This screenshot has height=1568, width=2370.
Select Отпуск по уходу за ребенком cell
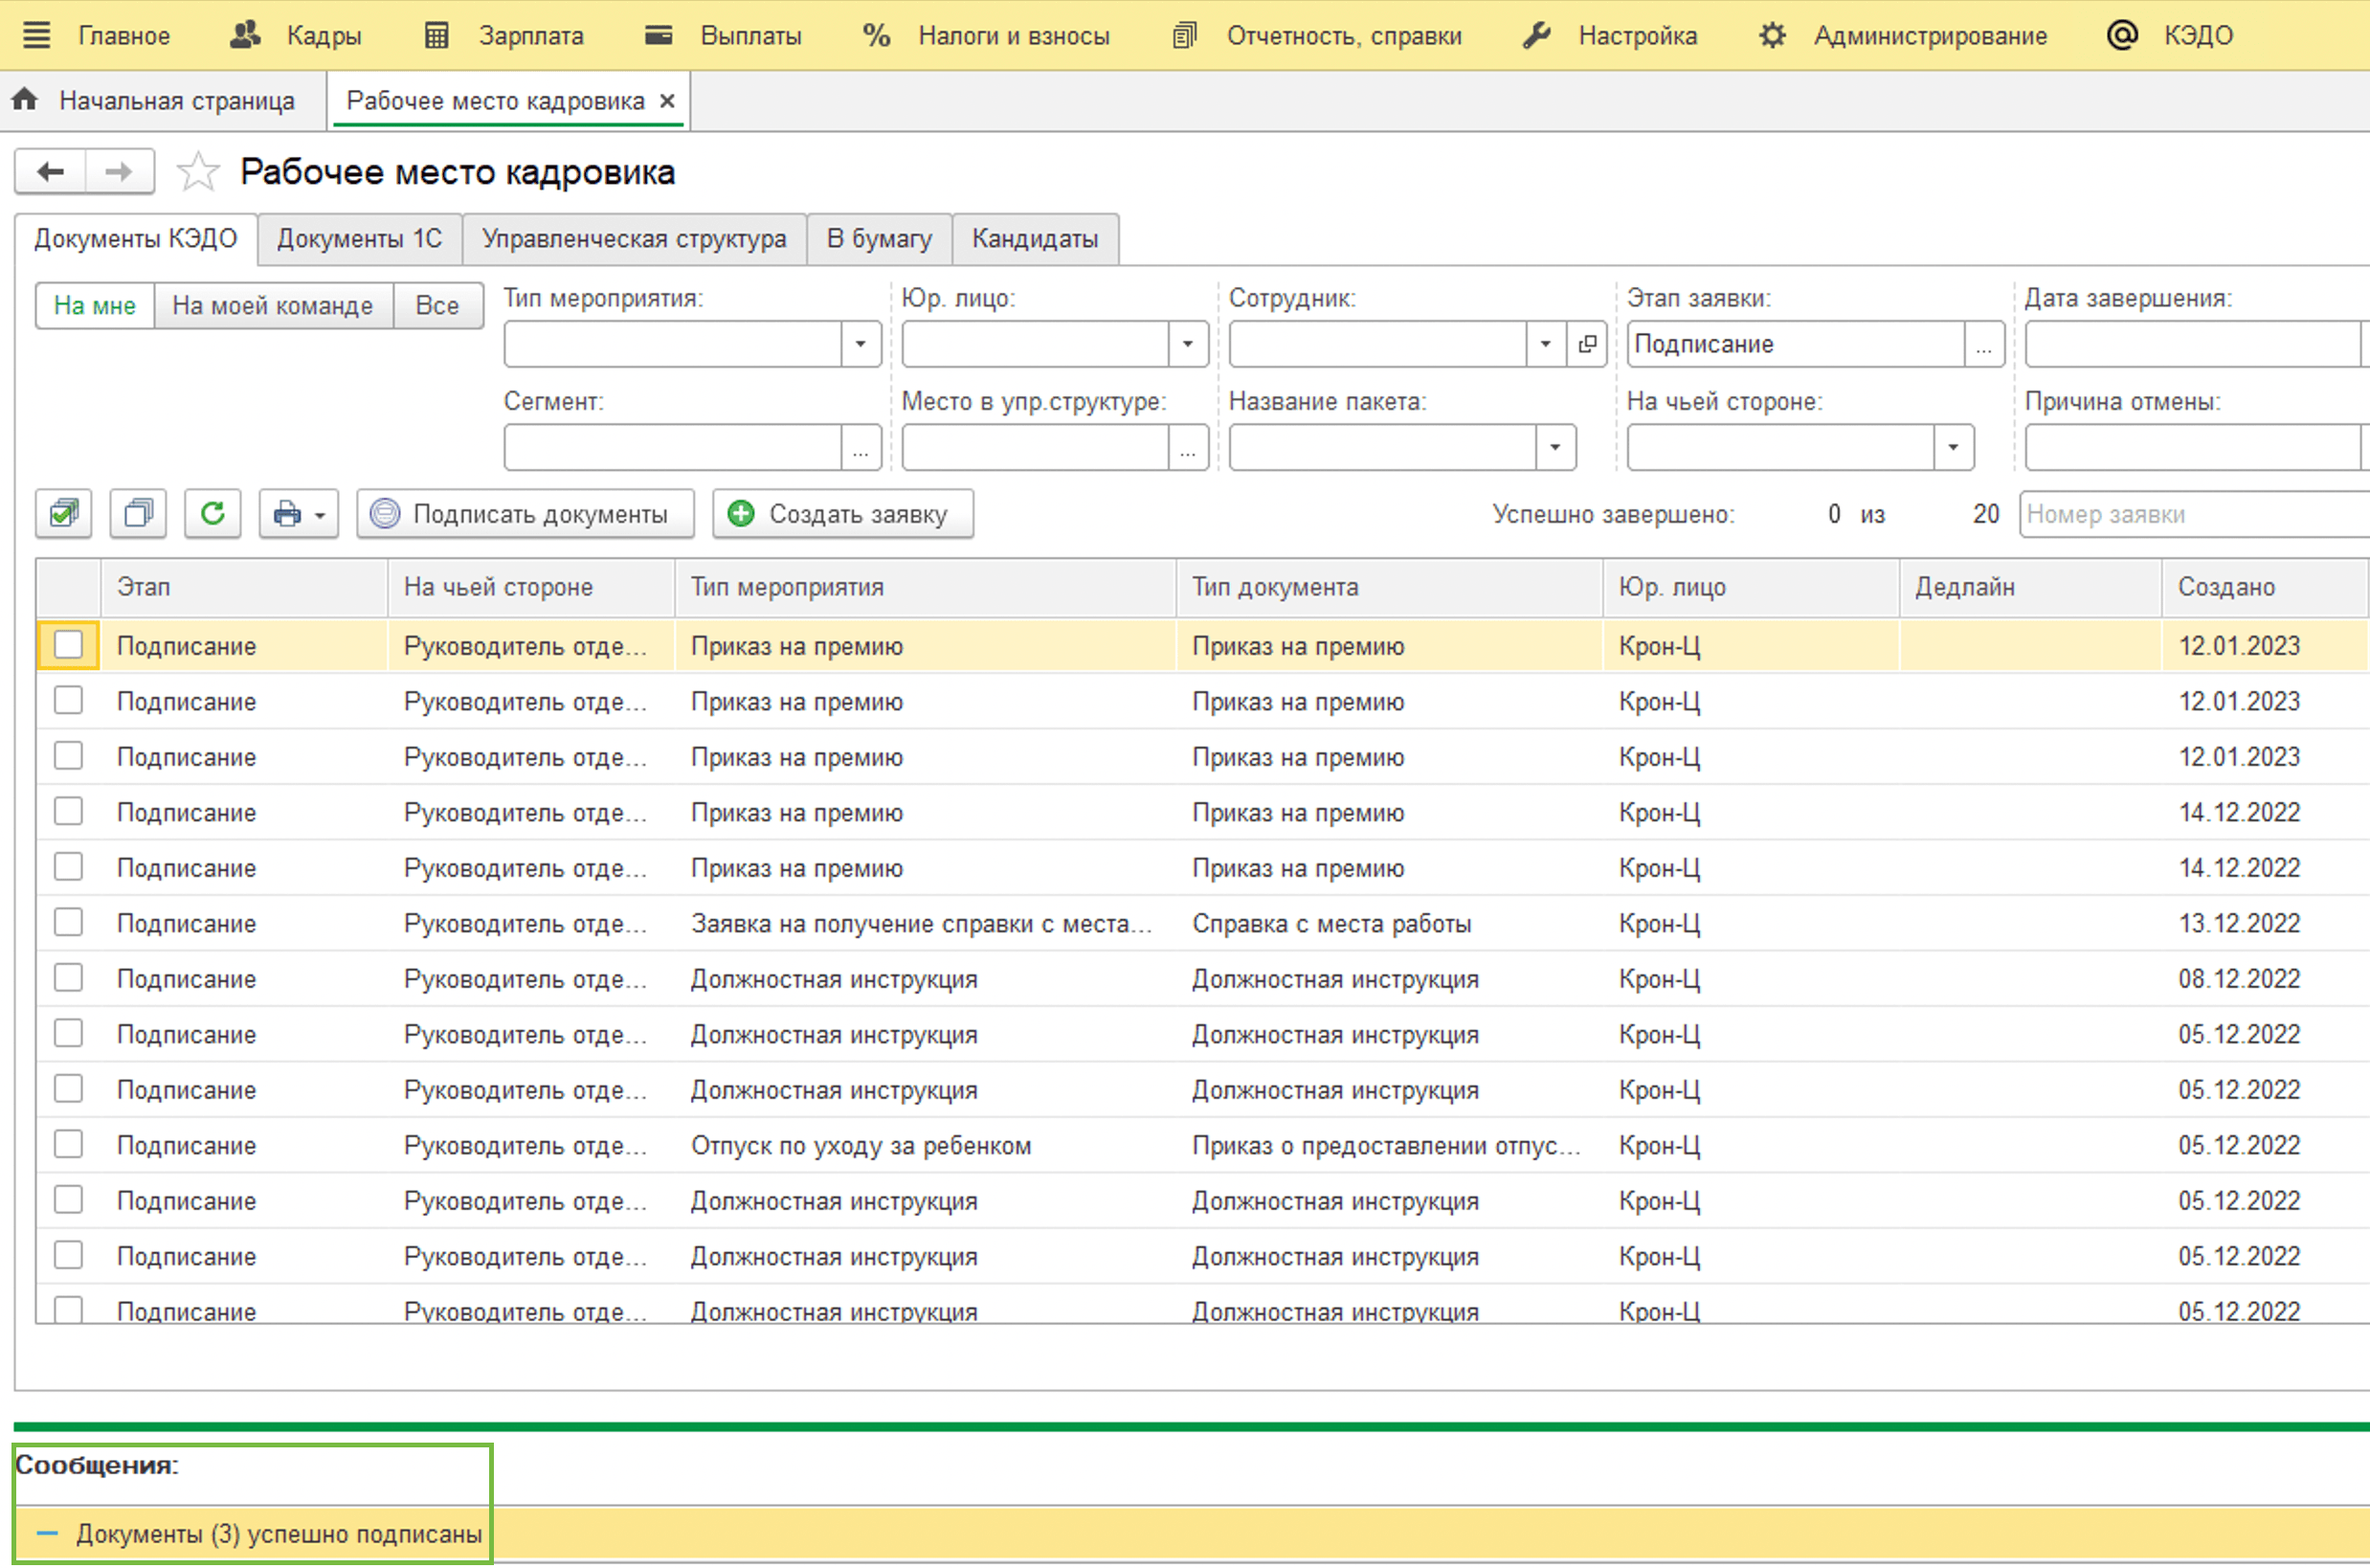click(x=925, y=1145)
